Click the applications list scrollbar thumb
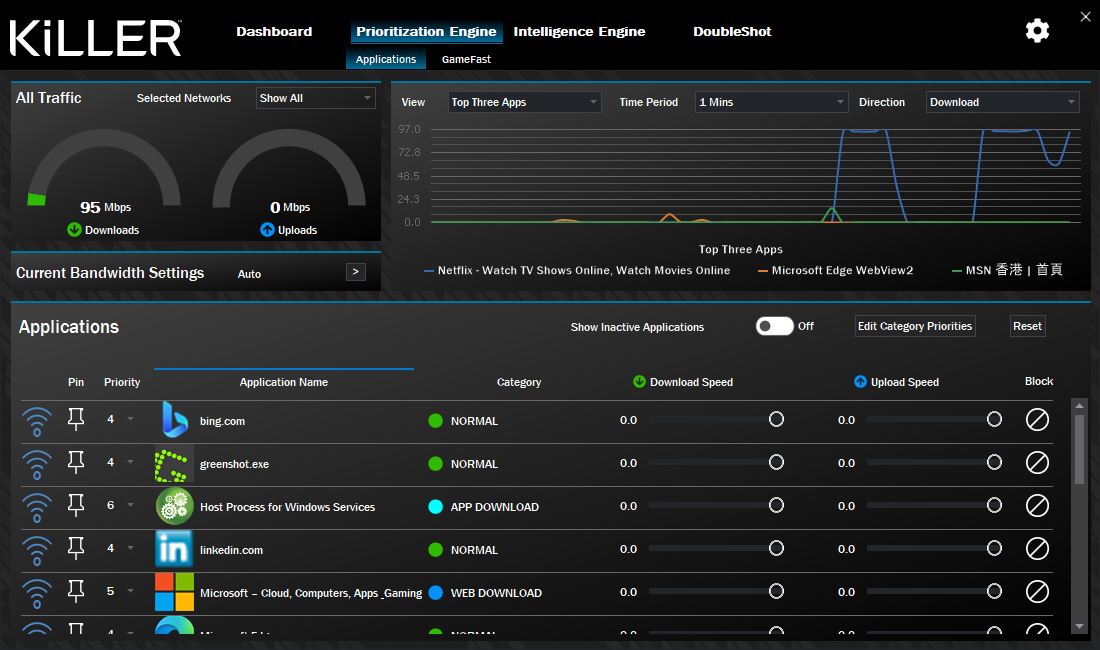 1079,449
